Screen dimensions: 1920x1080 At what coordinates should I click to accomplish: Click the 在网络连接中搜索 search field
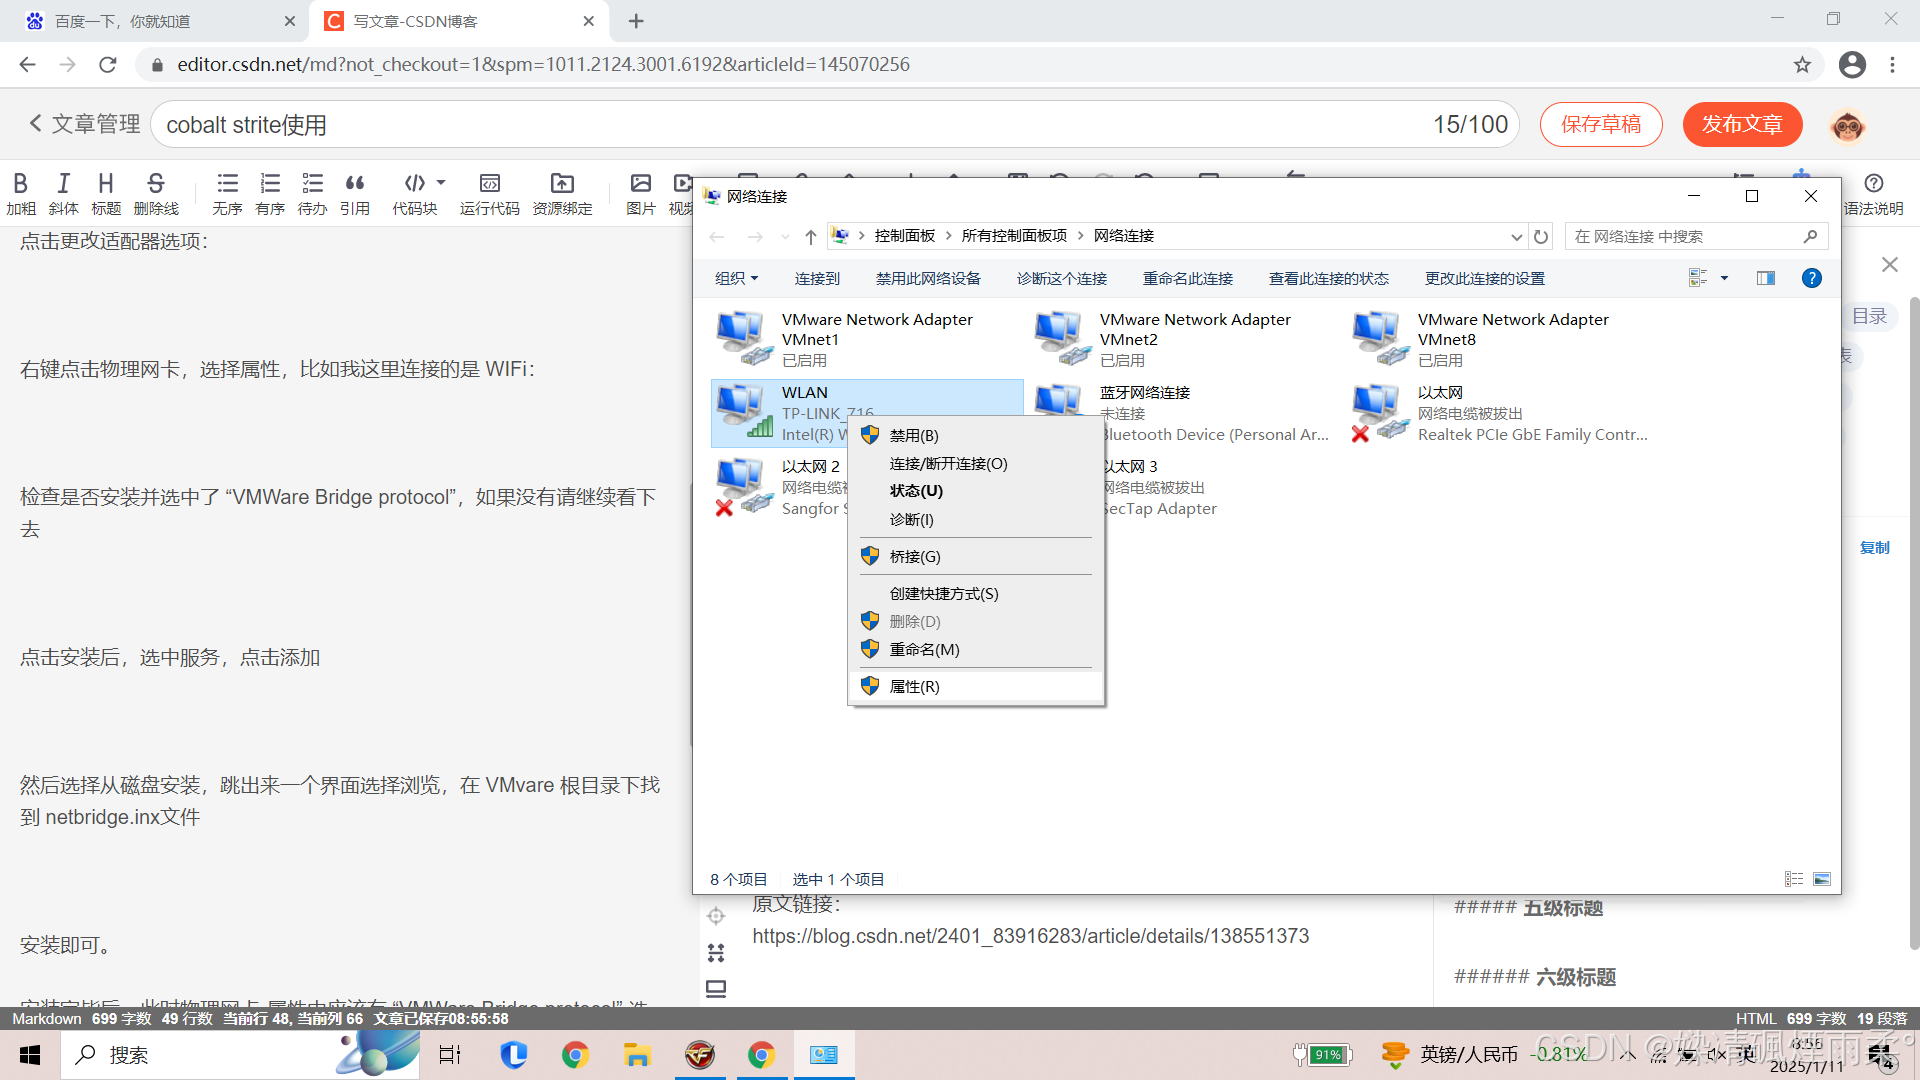coord(1685,237)
